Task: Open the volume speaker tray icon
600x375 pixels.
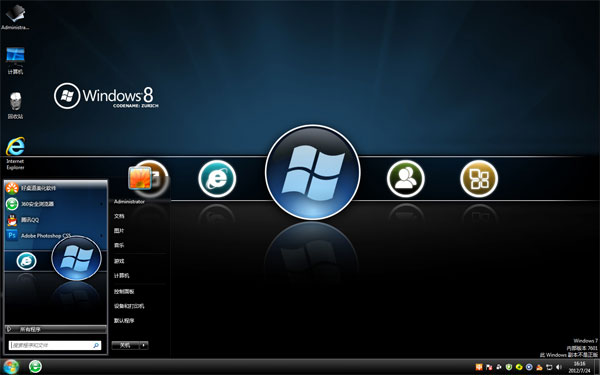Action: (x=559, y=367)
